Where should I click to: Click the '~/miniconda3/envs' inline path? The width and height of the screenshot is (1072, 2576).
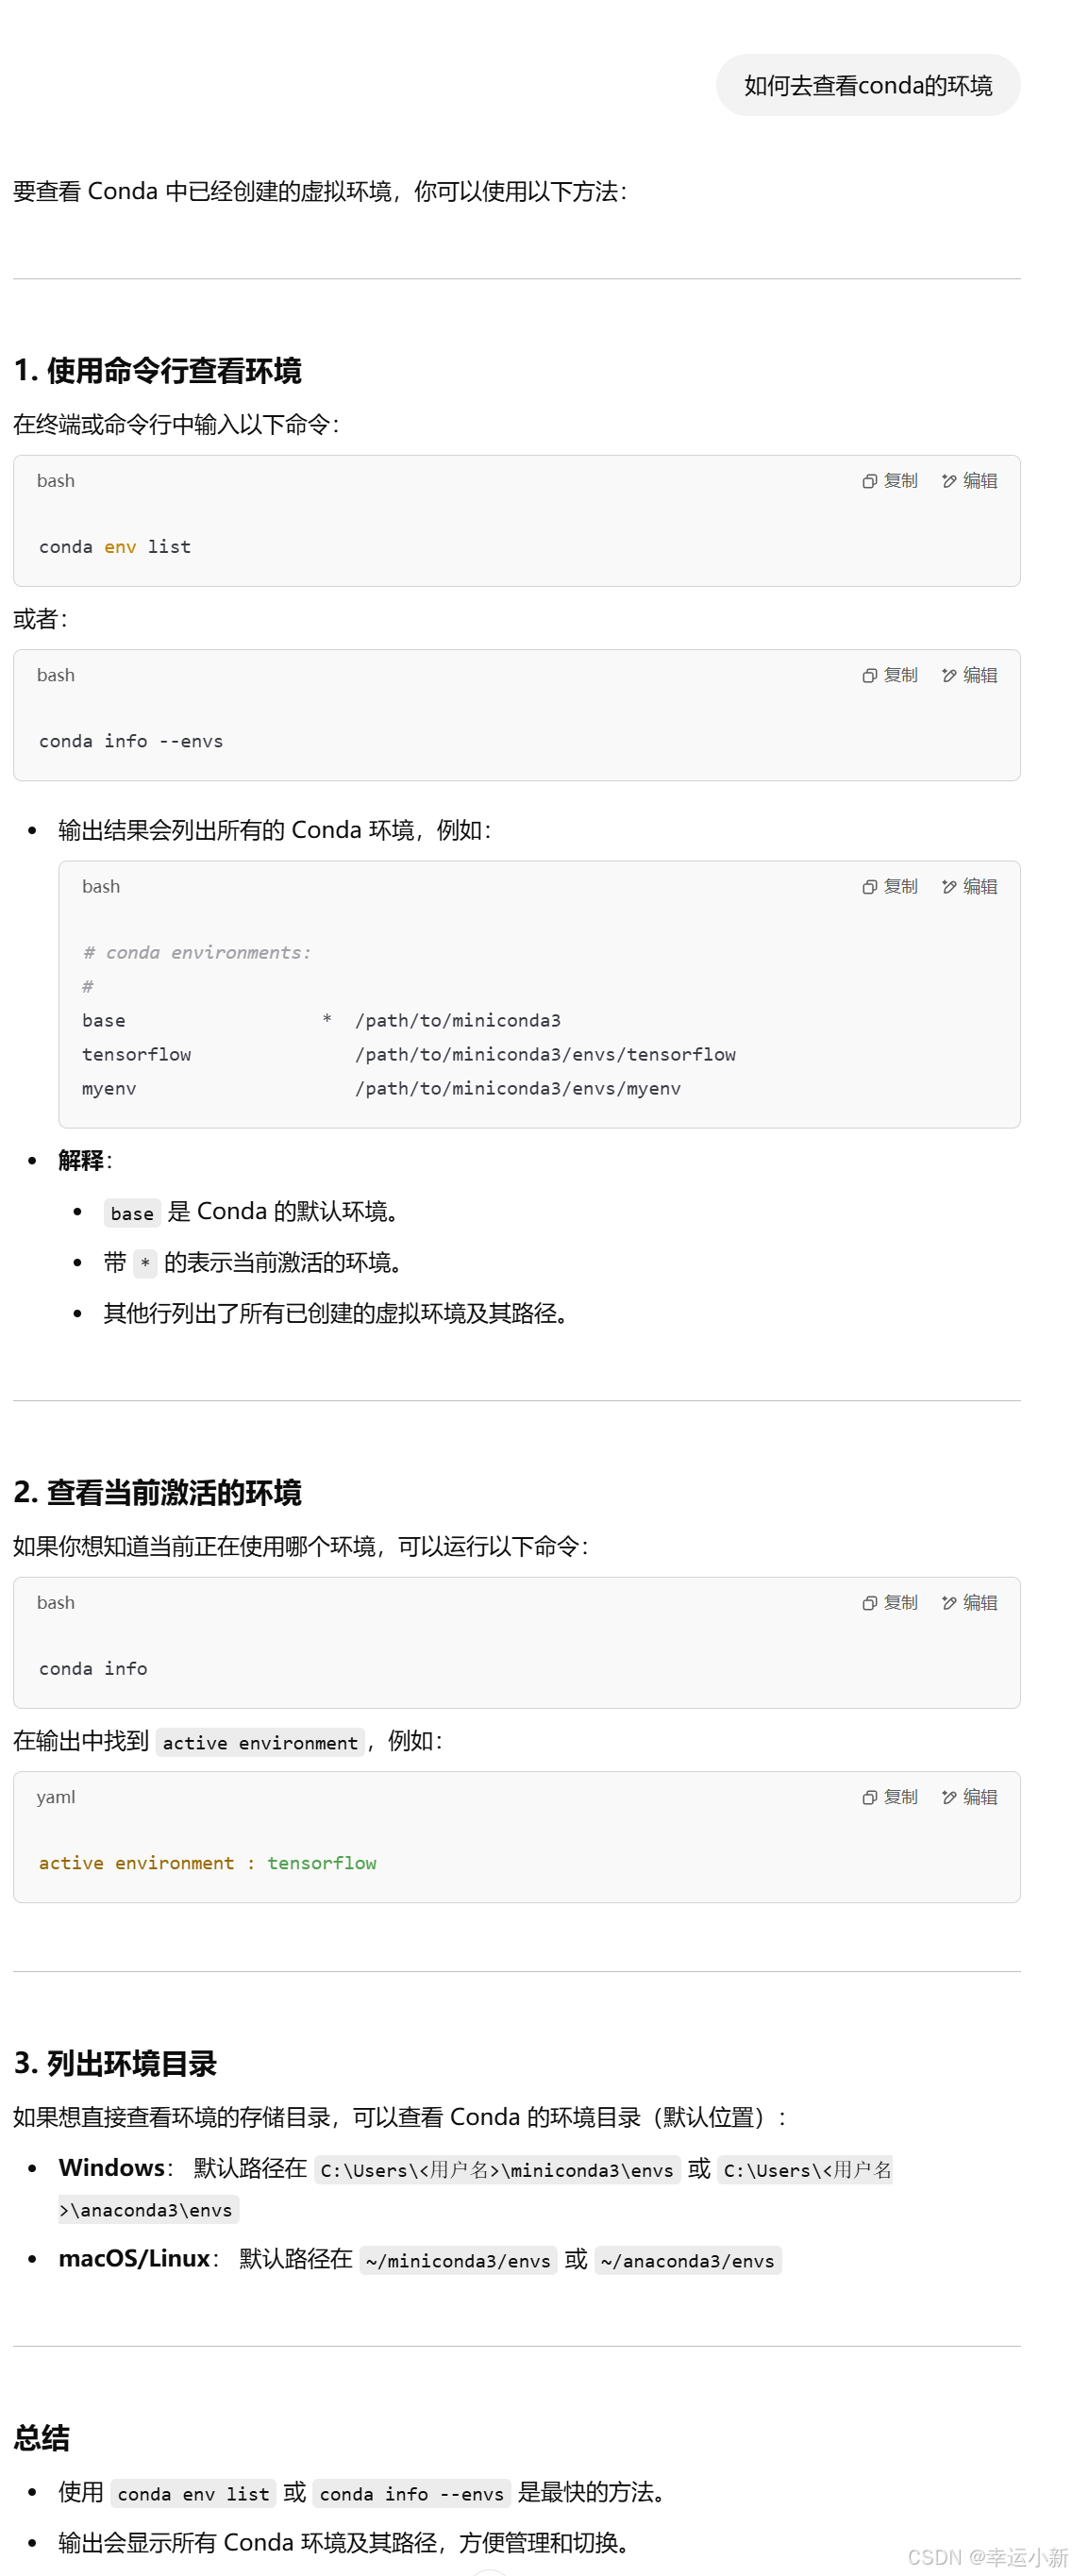pos(458,2261)
